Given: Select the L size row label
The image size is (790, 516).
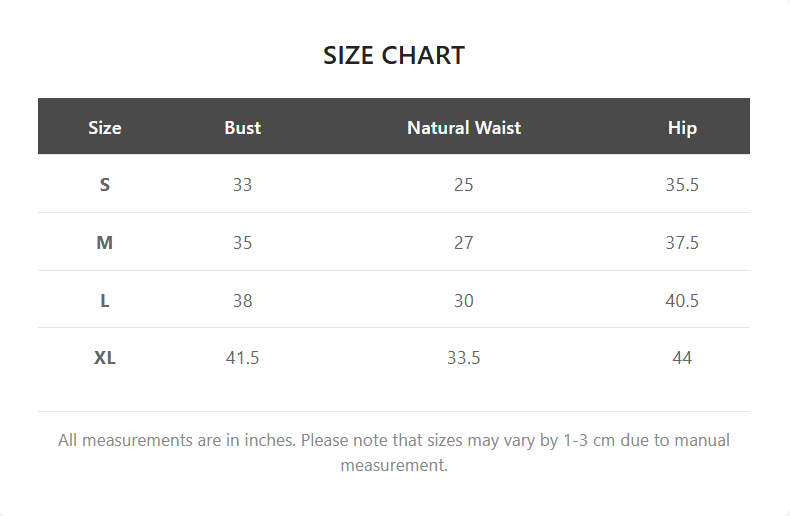Looking at the screenshot, I should 105,301.
